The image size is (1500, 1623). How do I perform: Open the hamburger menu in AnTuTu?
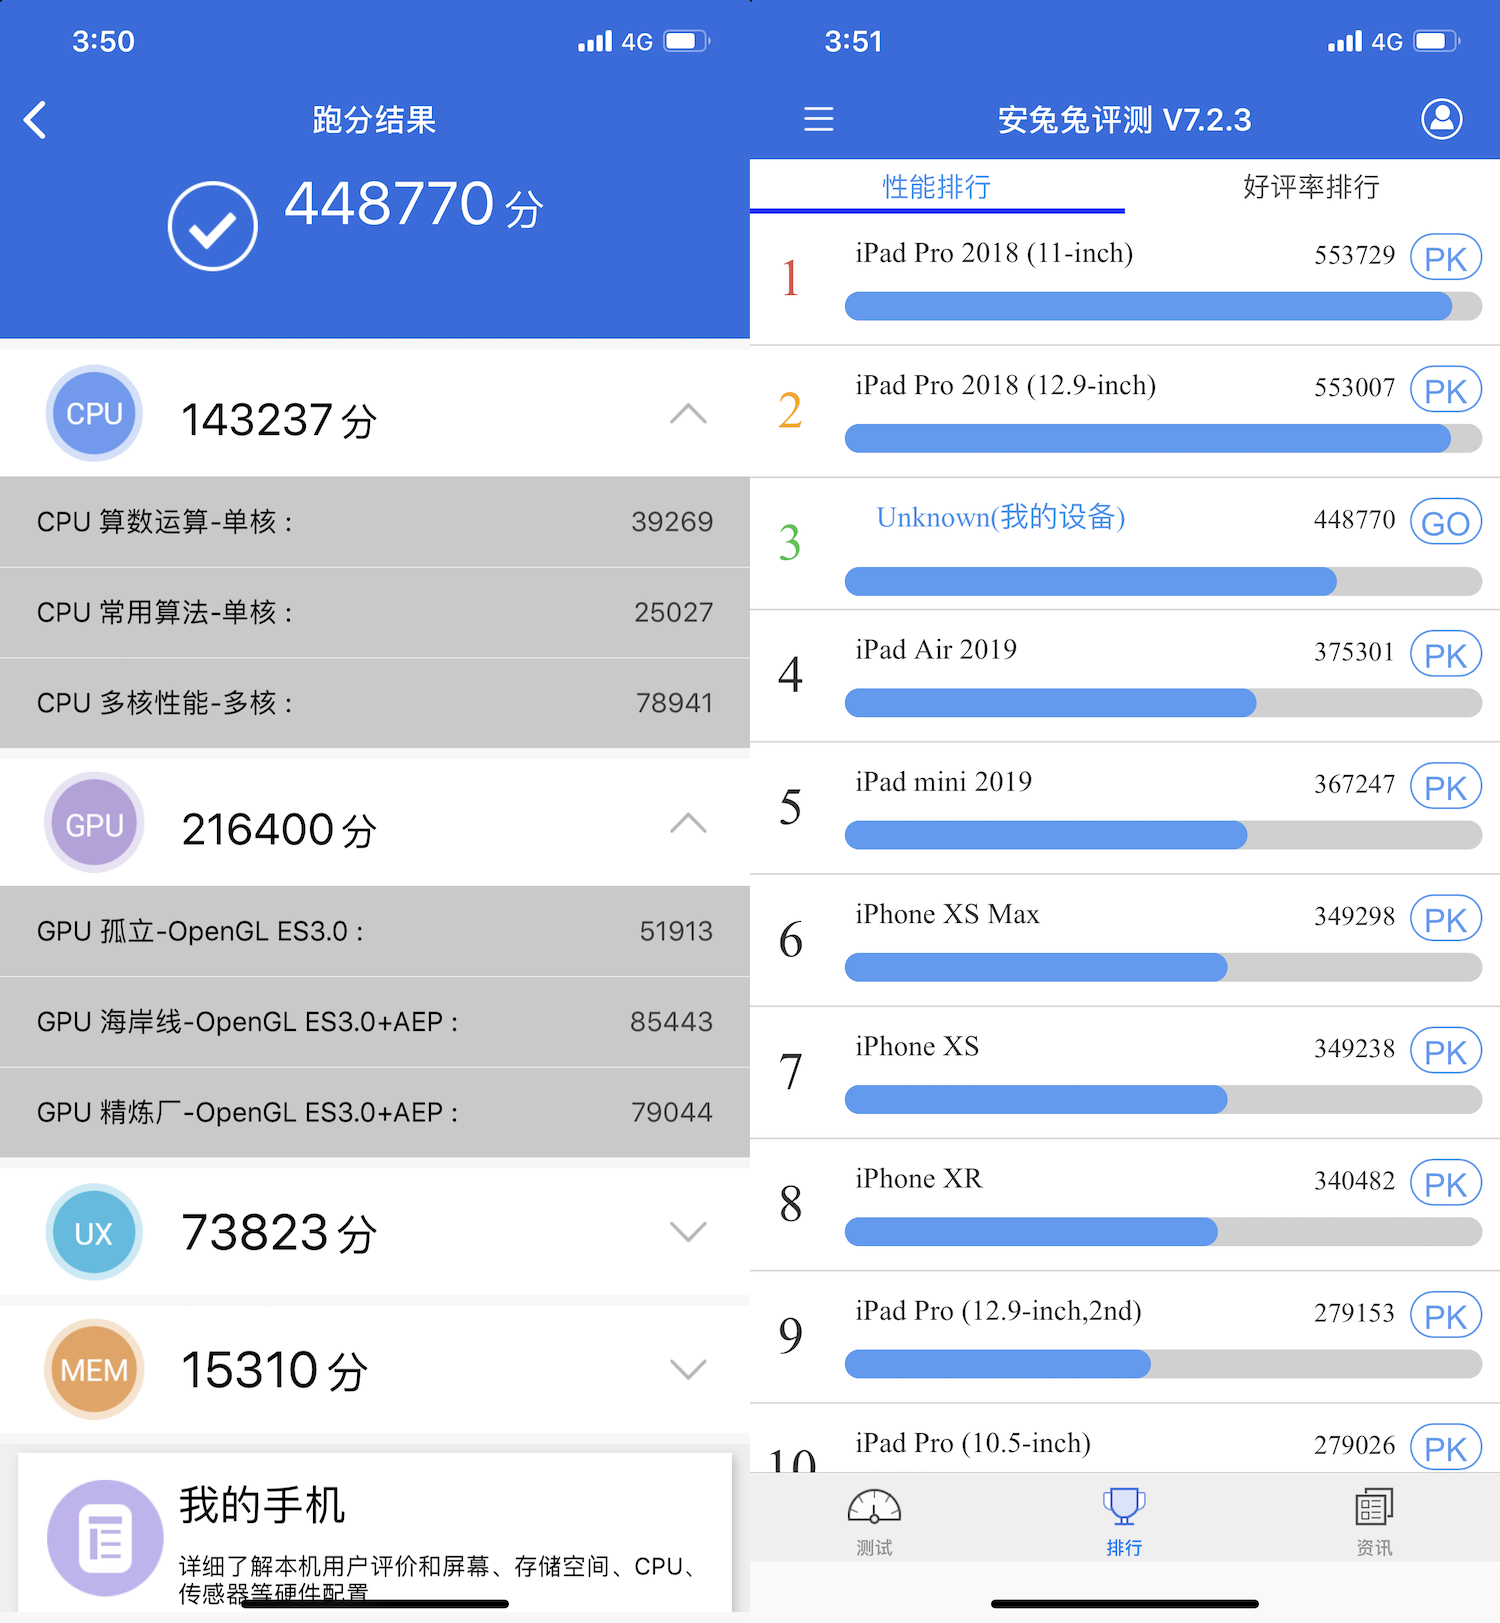(x=818, y=120)
